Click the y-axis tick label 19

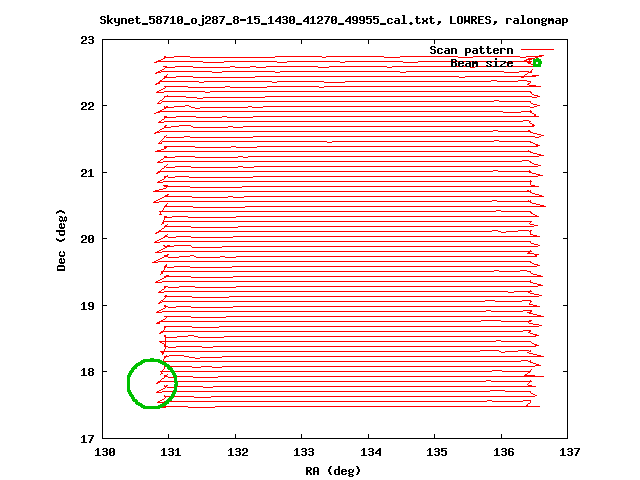tap(87, 306)
